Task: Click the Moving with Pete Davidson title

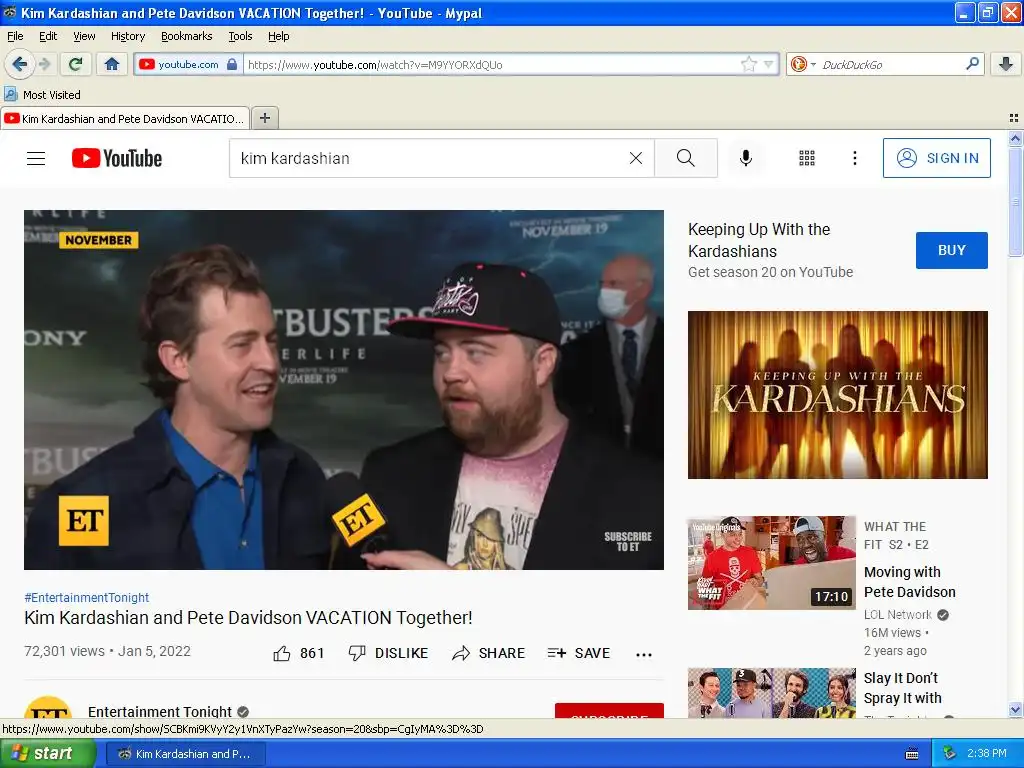Action: click(909, 582)
